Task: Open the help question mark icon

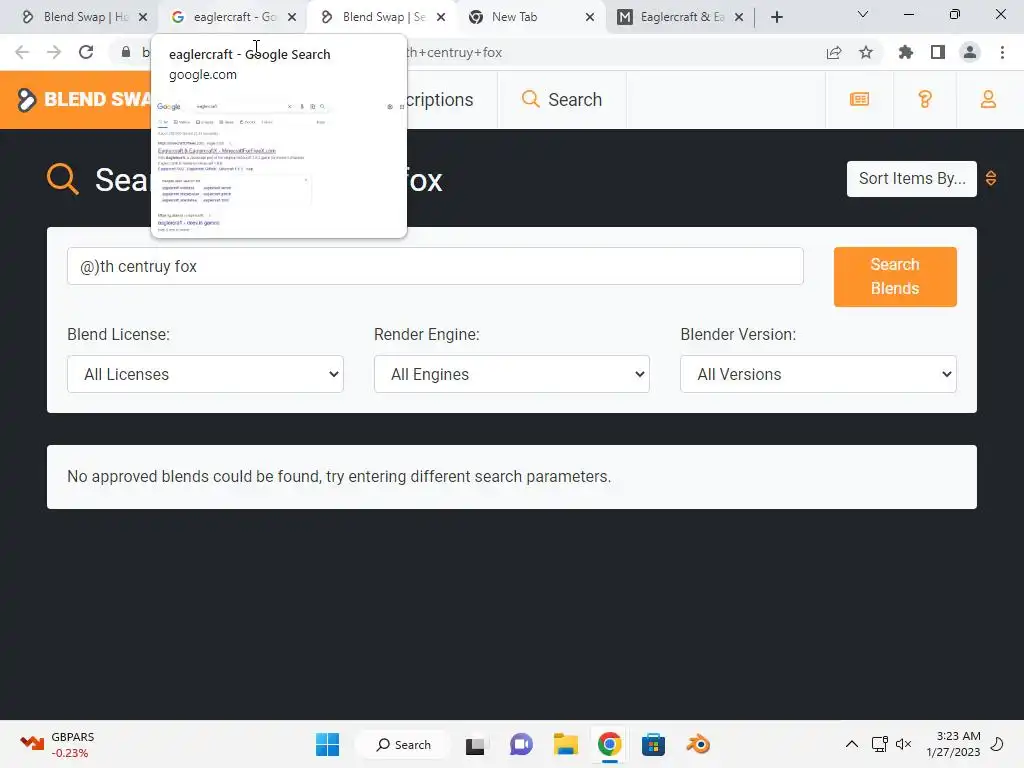Action: (925, 99)
